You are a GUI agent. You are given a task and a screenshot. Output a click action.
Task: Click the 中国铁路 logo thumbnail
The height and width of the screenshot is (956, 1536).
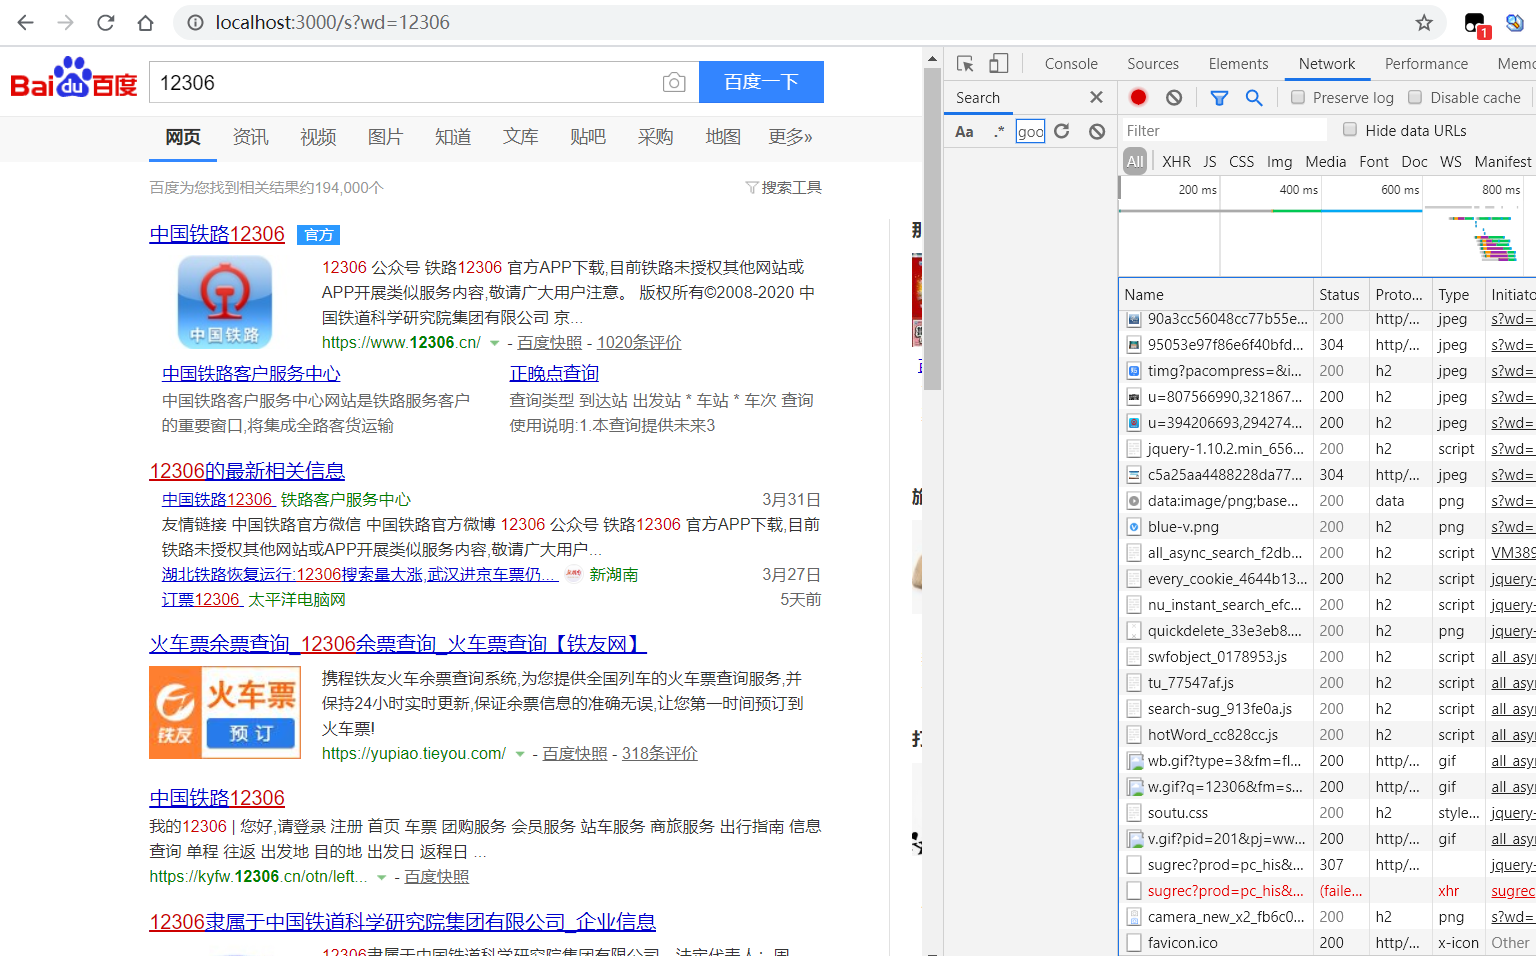[225, 302]
